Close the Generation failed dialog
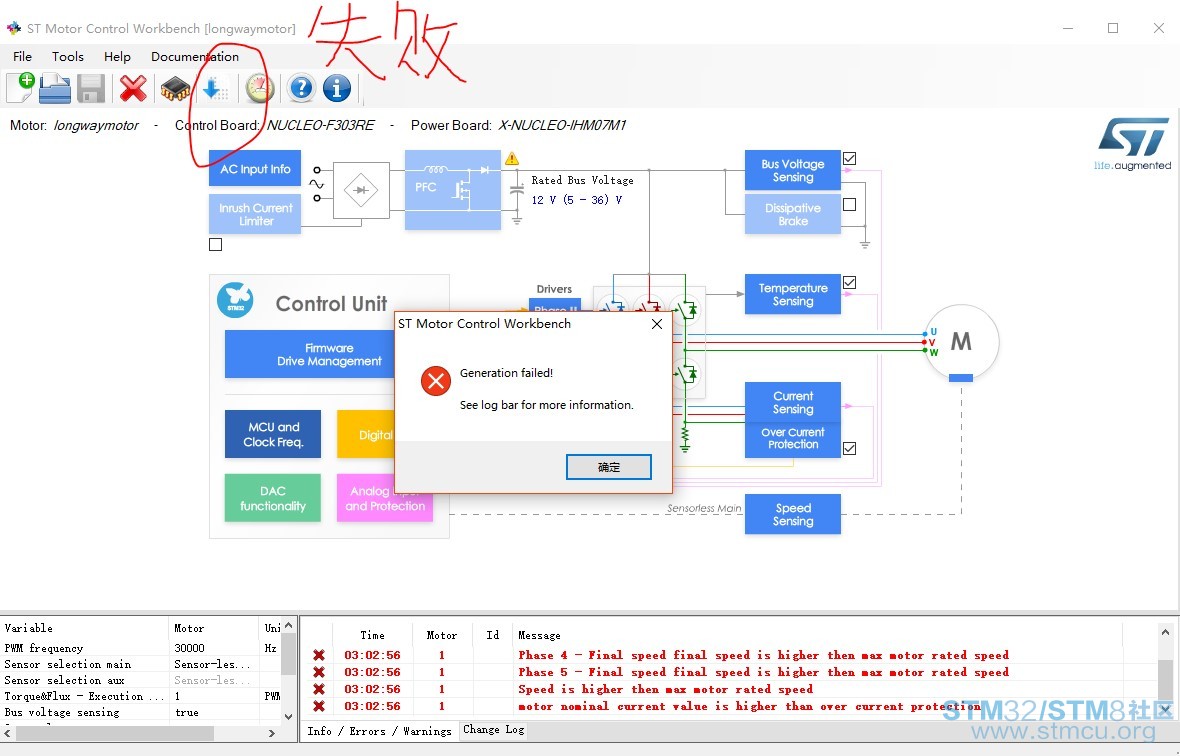This screenshot has height=756, width=1180. pyautogui.click(x=657, y=324)
